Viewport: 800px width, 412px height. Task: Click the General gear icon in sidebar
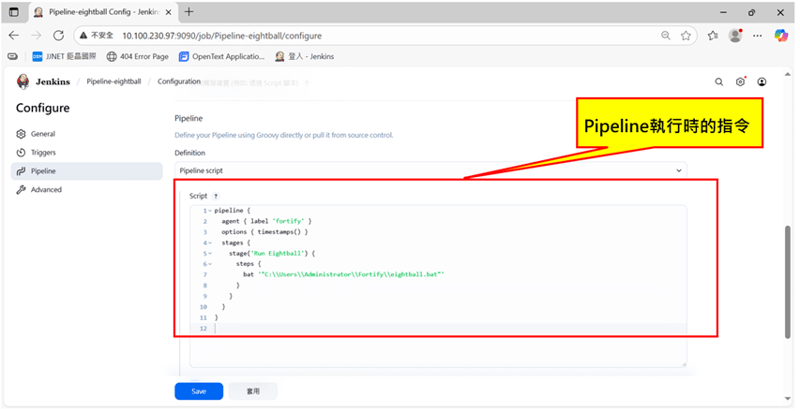[21, 134]
